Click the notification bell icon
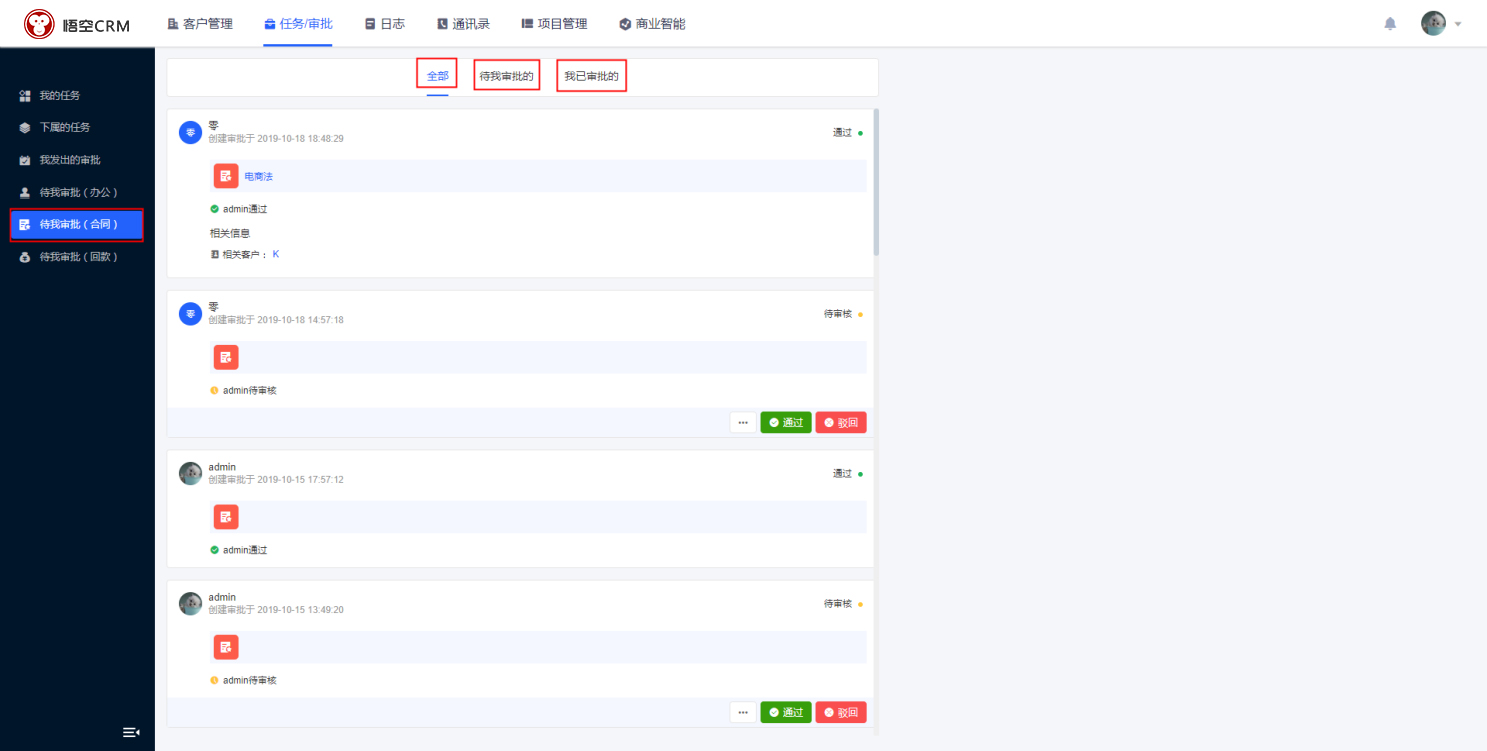Viewport: 1487px width, 751px height. click(1389, 24)
